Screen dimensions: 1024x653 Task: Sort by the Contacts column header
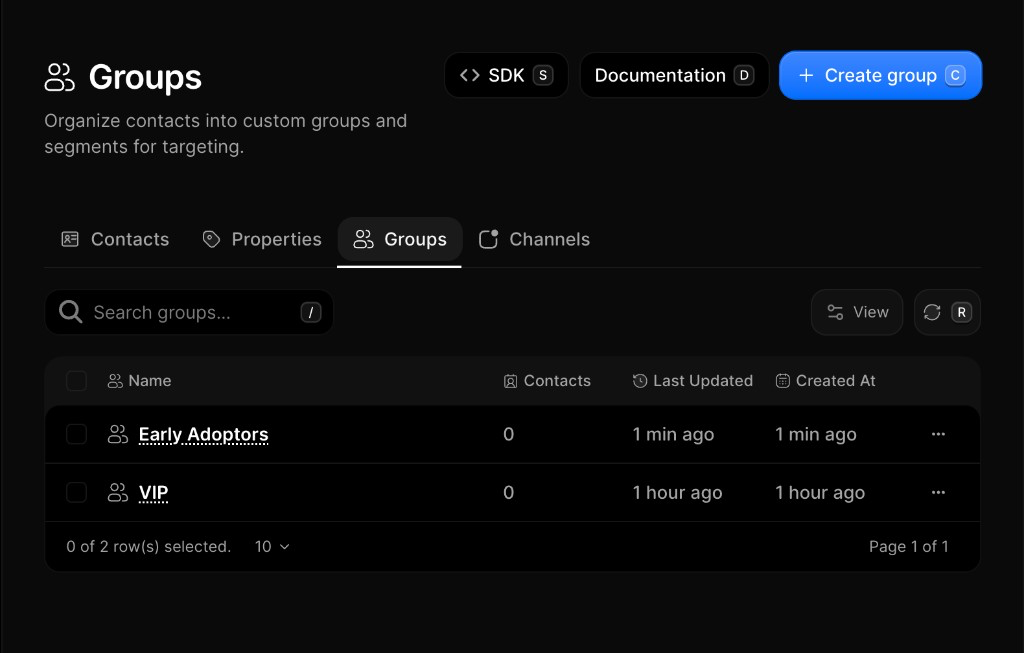[x=547, y=381]
